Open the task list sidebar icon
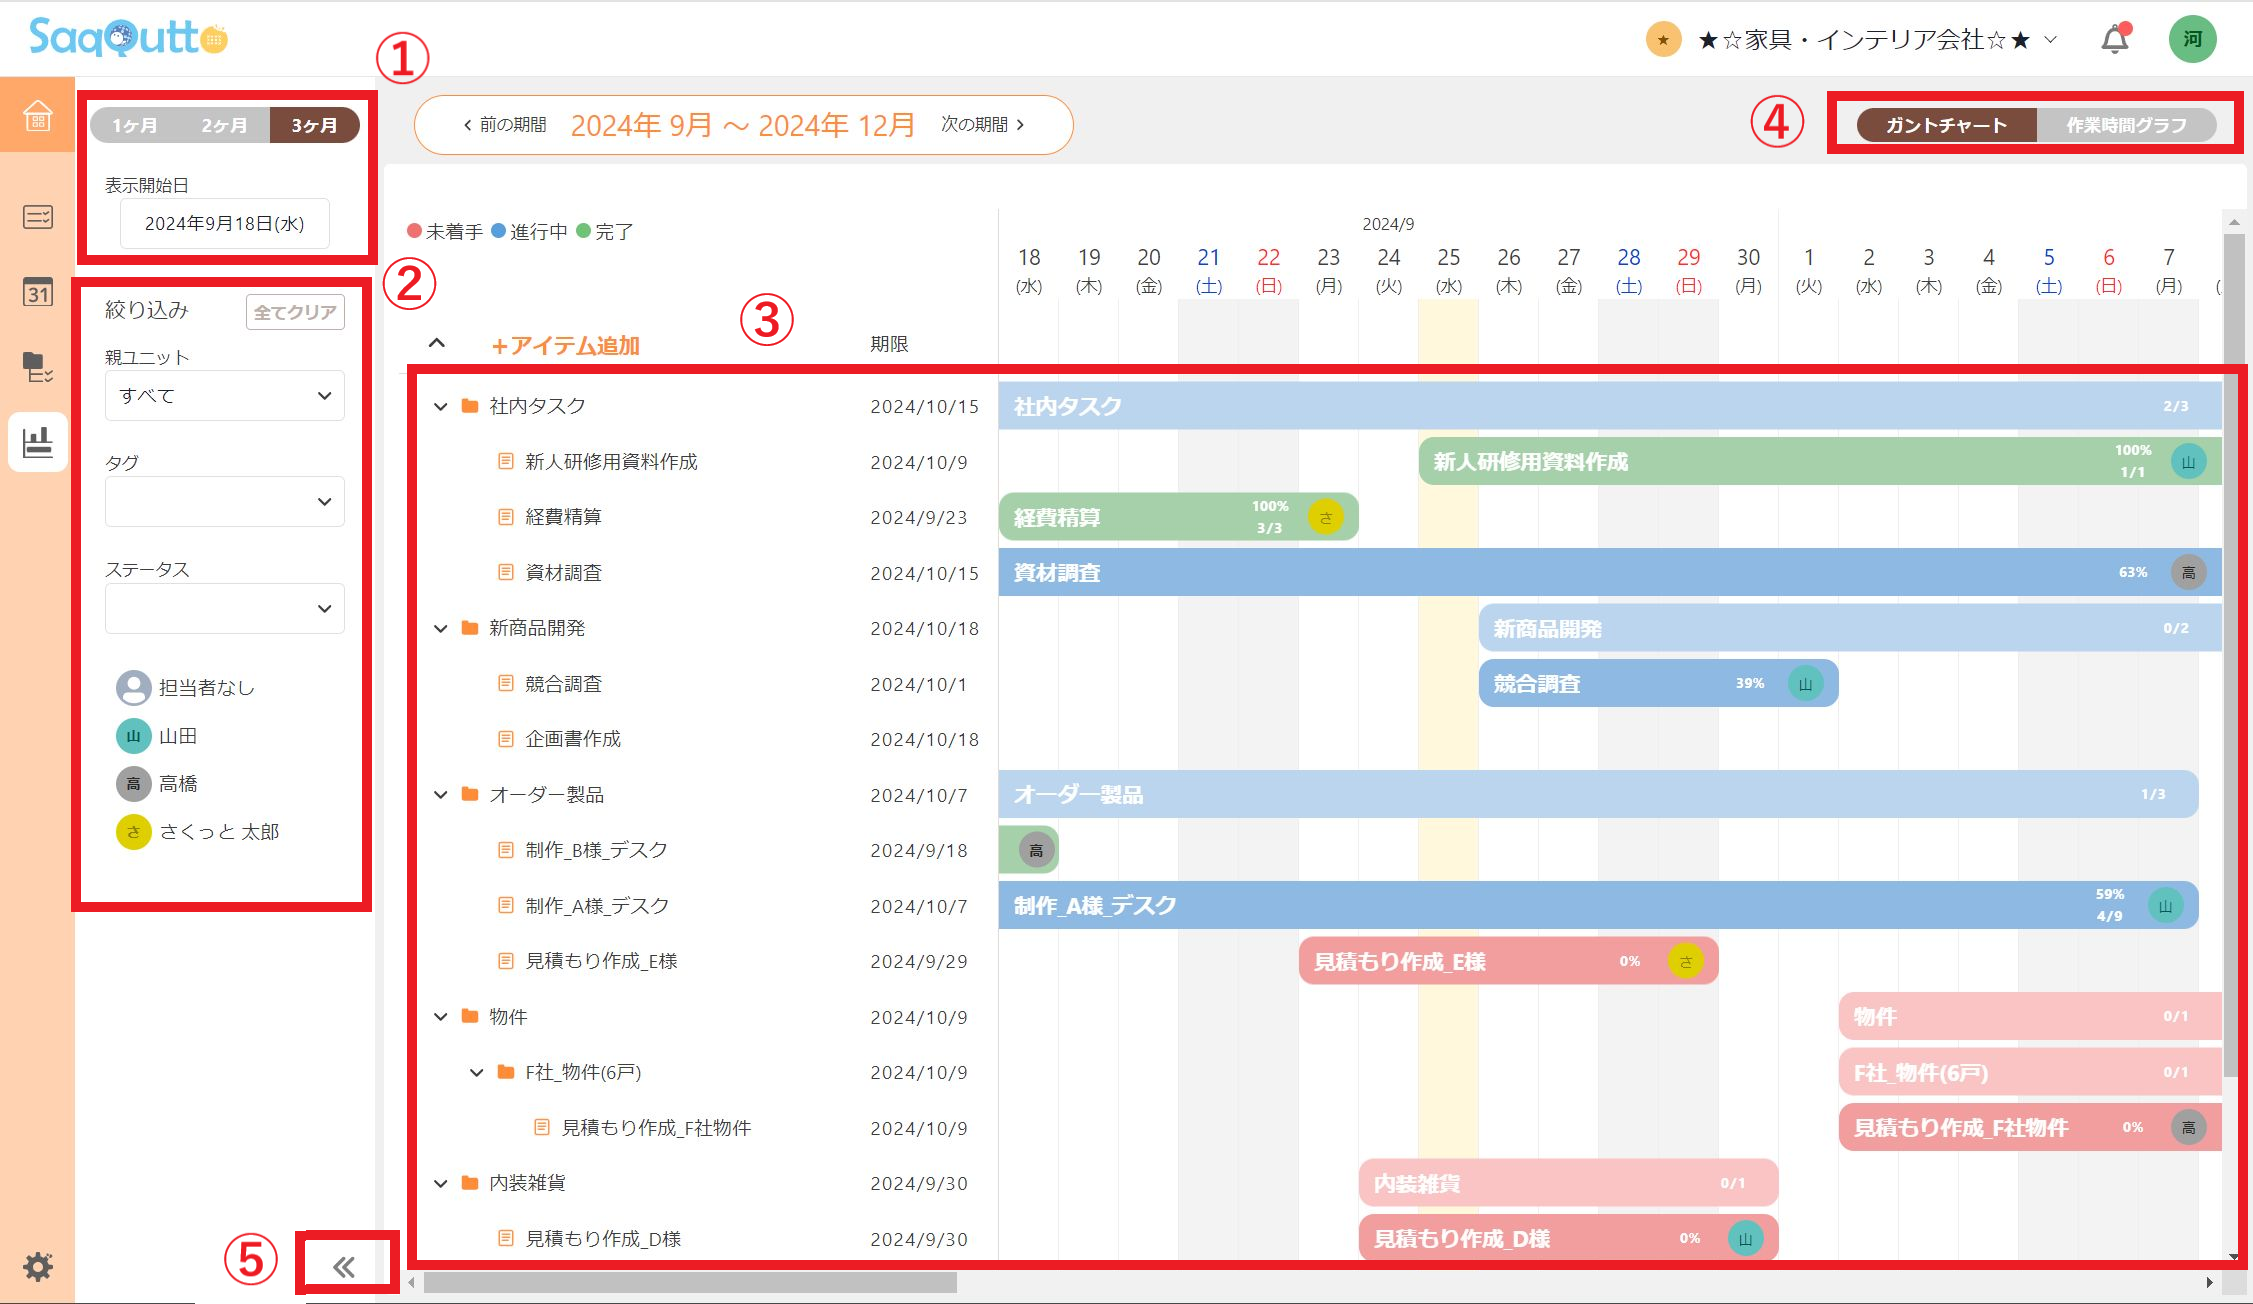This screenshot has width=2253, height=1304. [x=38, y=217]
